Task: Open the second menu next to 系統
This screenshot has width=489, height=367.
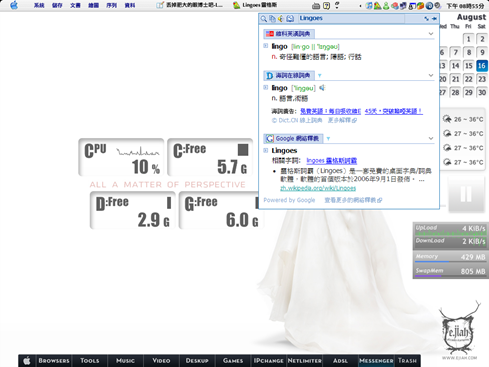Action: coord(57,5)
